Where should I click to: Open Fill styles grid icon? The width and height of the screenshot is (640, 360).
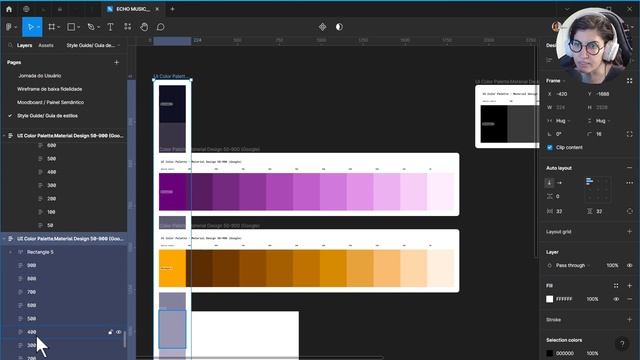616,286
